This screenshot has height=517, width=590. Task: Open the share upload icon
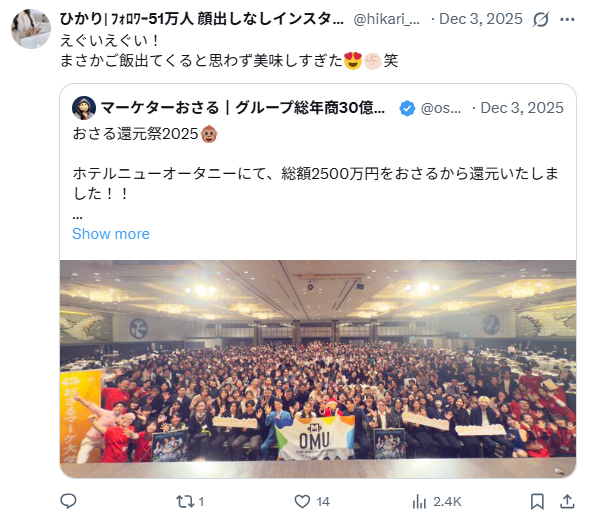[567, 502]
